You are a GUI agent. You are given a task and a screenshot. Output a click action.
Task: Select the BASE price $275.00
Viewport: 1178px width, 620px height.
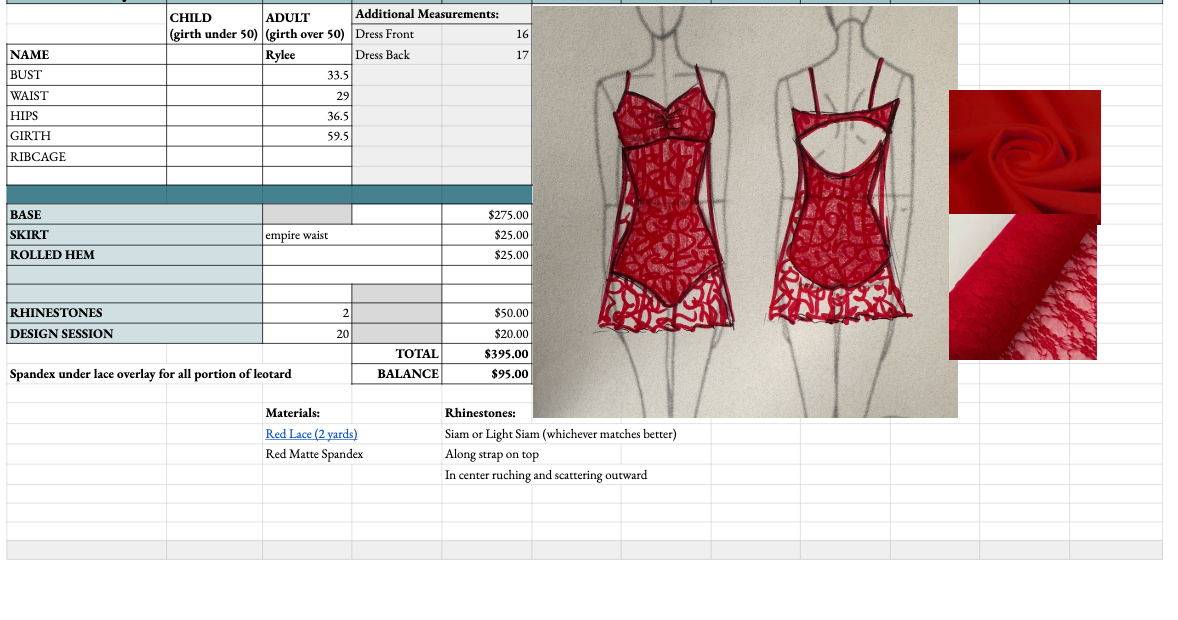click(487, 214)
